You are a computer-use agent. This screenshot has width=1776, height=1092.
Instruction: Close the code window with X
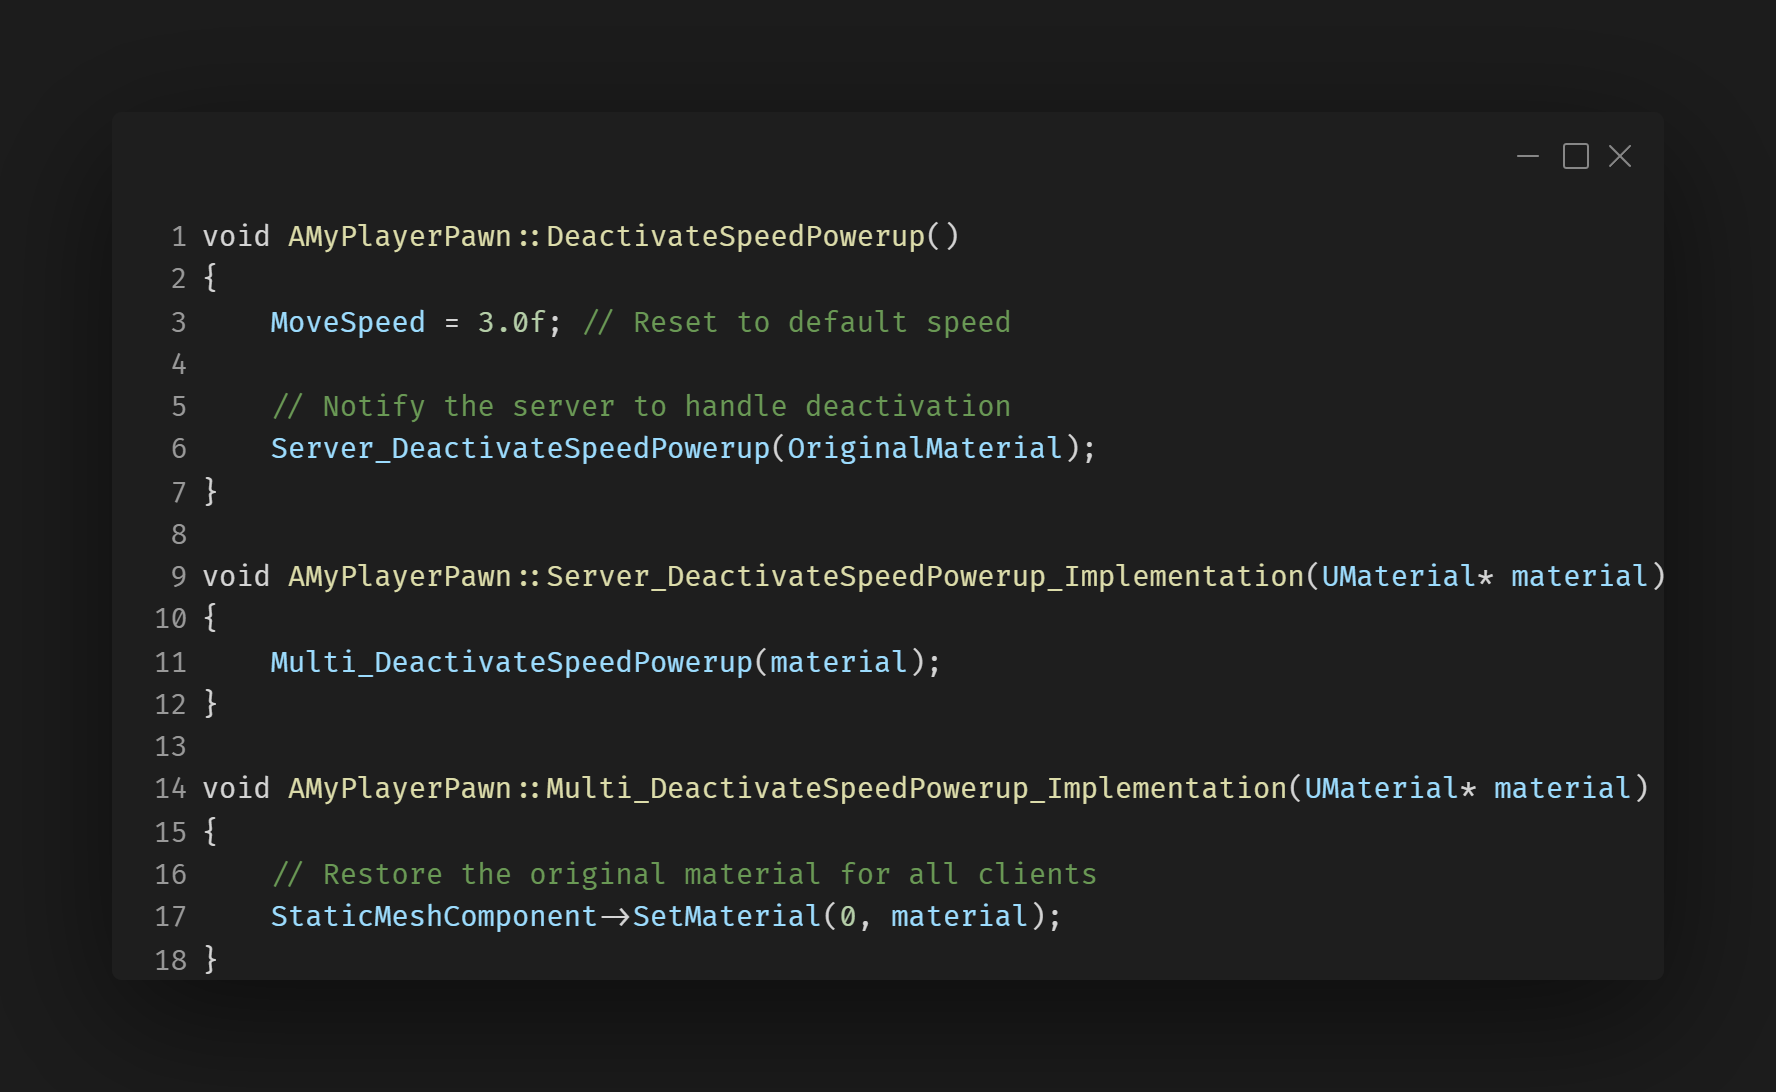point(1620,157)
